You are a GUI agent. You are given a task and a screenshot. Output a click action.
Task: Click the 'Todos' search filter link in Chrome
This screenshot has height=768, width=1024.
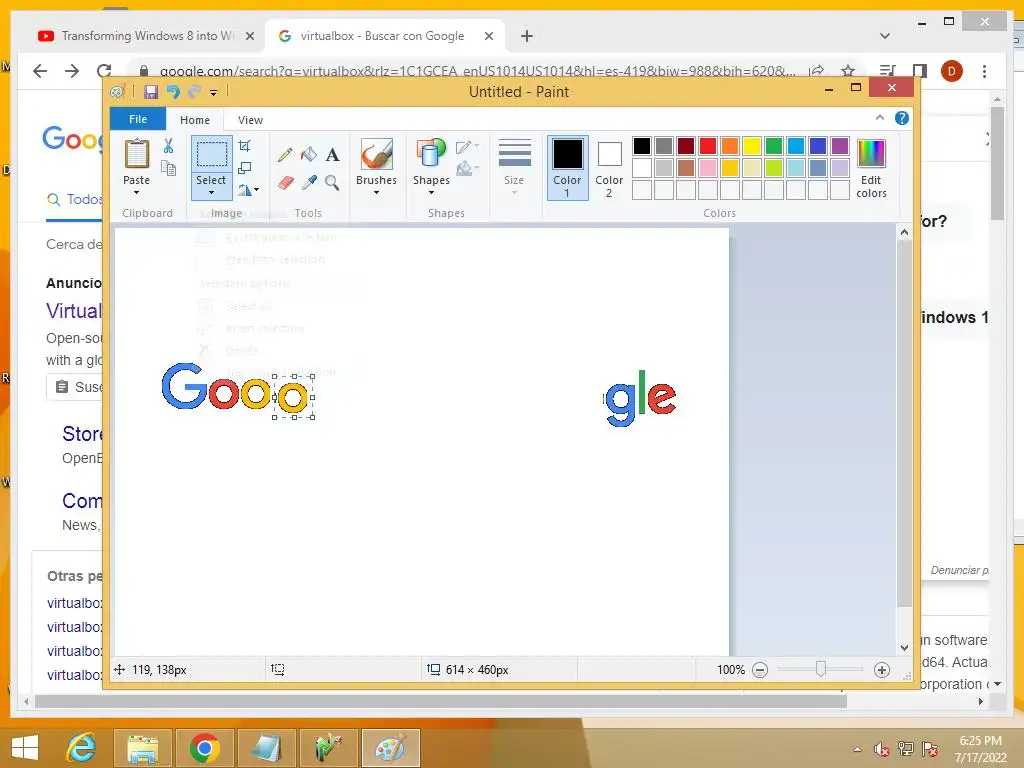(x=74, y=199)
